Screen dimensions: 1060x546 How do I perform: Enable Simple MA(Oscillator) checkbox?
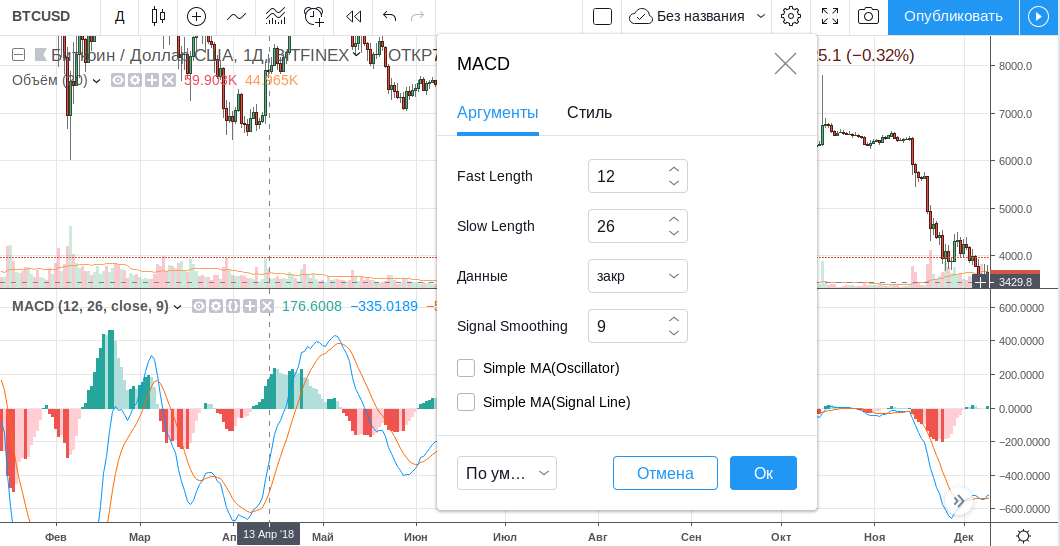coord(466,368)
